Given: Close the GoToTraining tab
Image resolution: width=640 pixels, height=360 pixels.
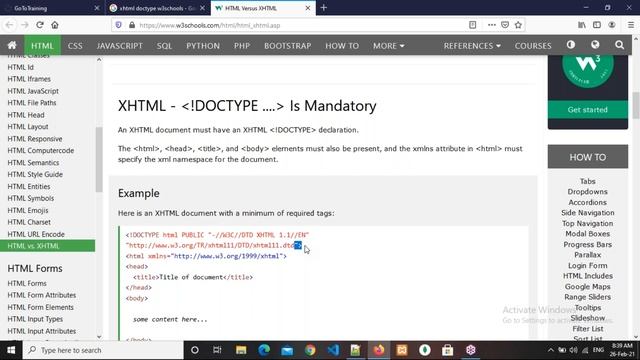Looking at the screenshot, I should [97, 8].
